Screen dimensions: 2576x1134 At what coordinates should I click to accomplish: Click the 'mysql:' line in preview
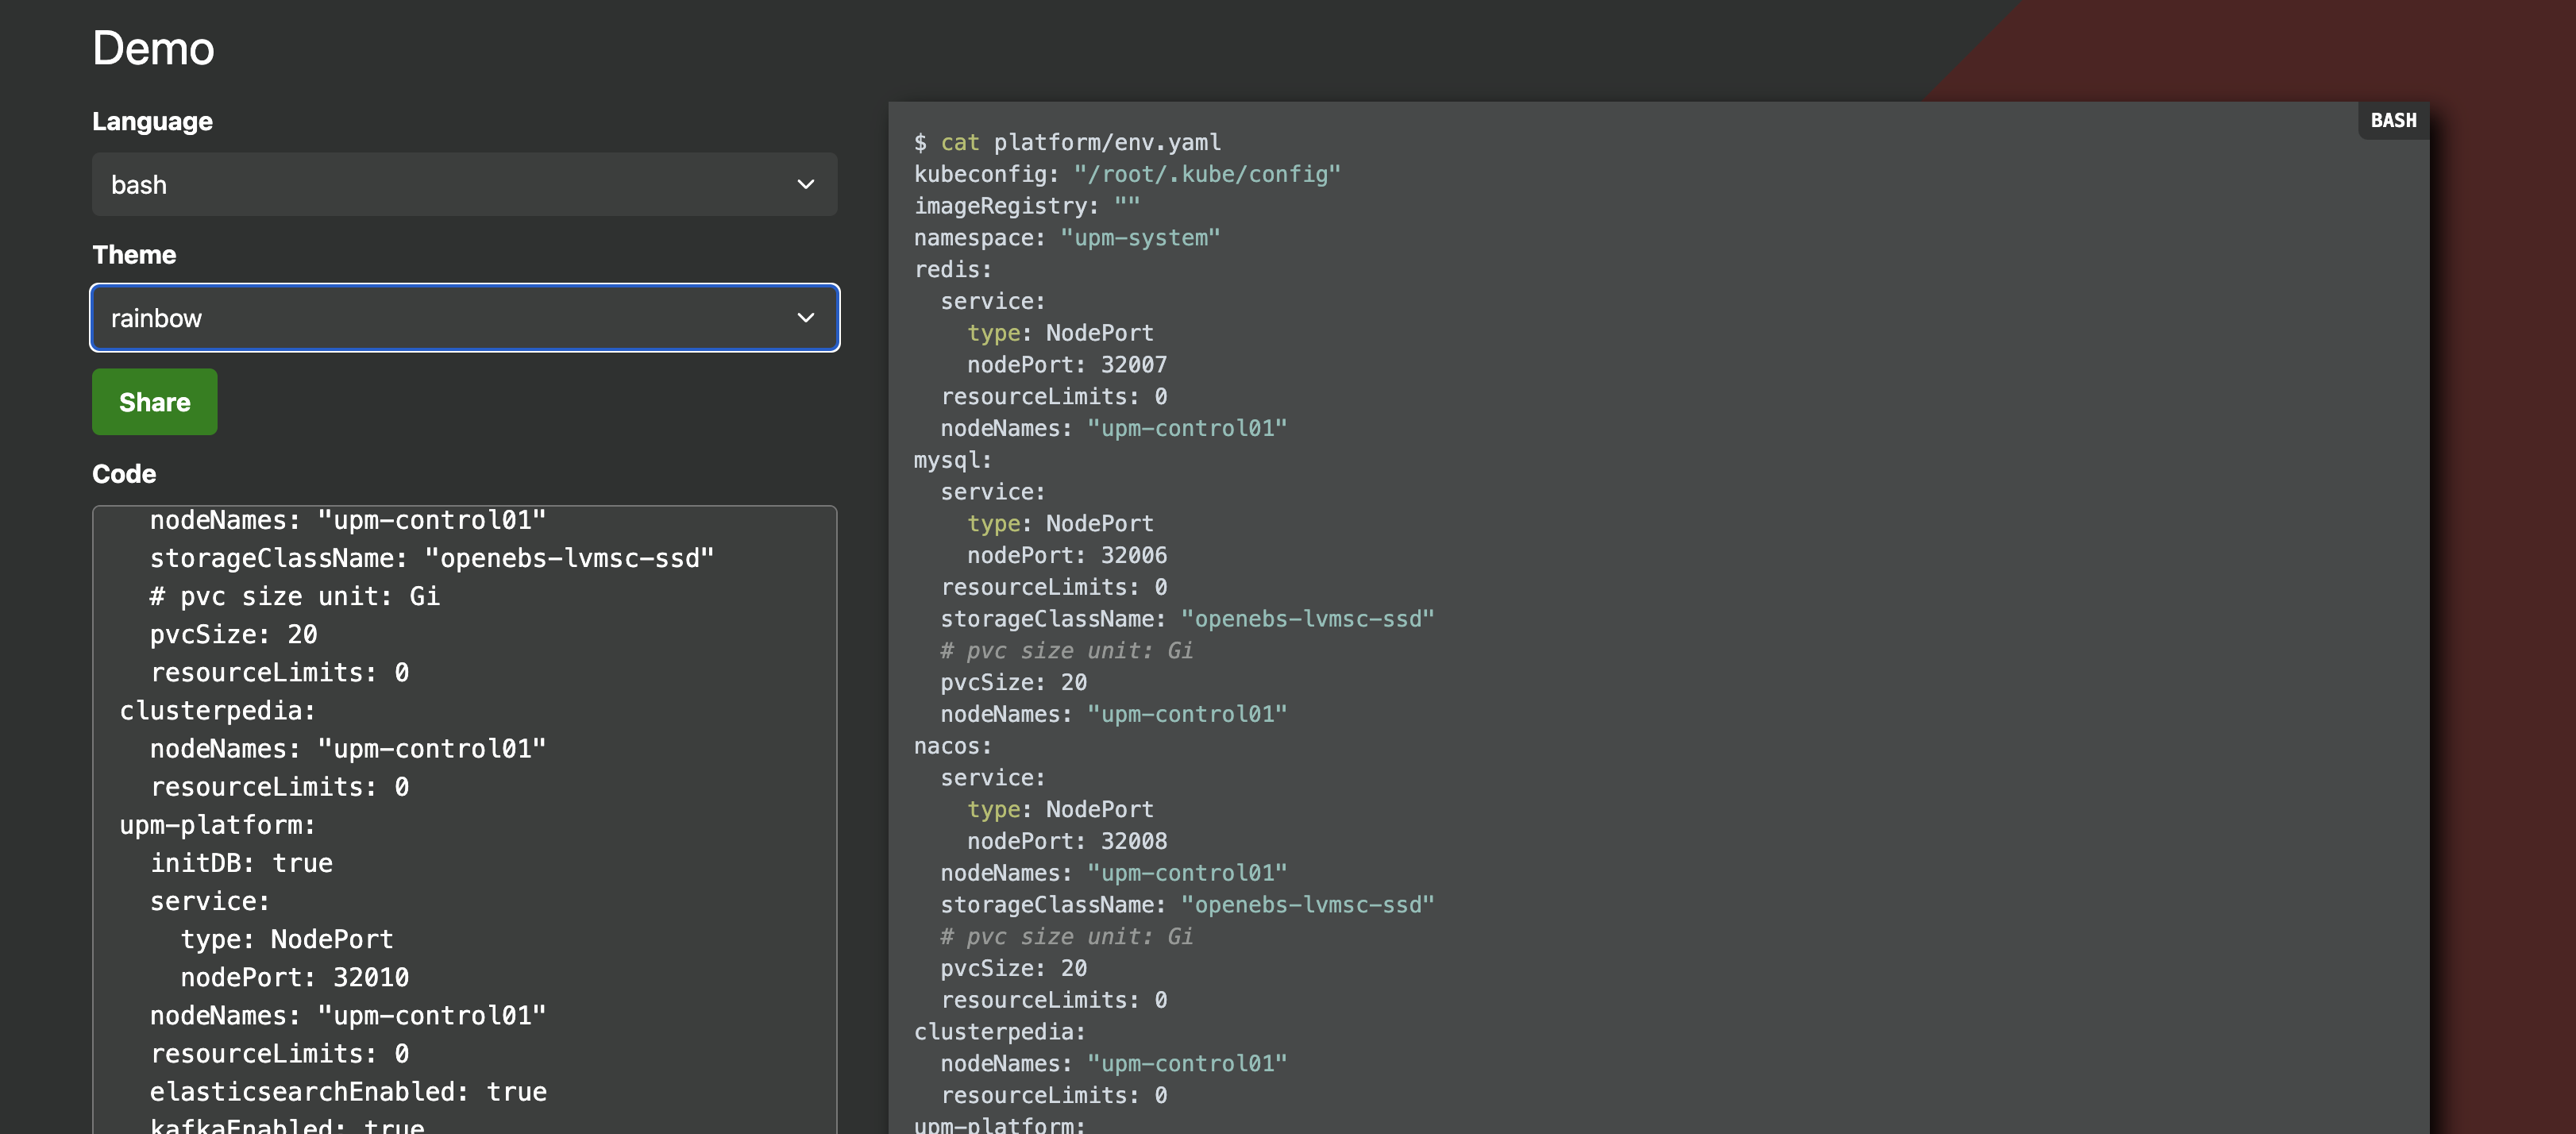click(953, 460)
